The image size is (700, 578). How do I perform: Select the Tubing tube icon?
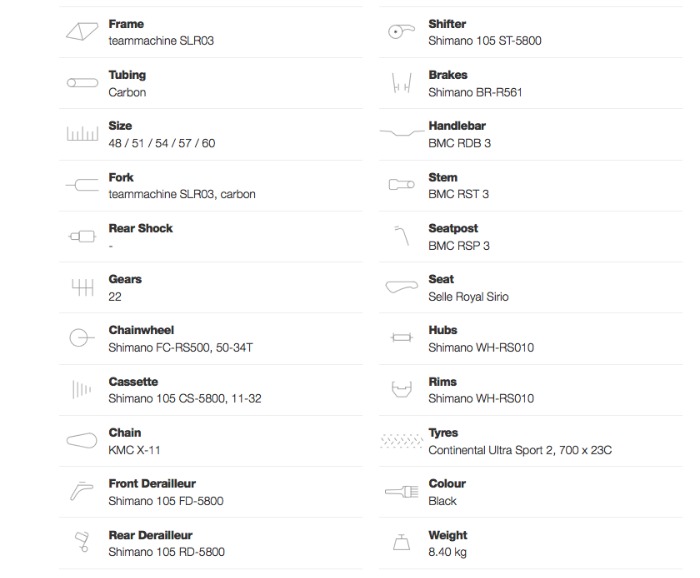pos(82,83)
